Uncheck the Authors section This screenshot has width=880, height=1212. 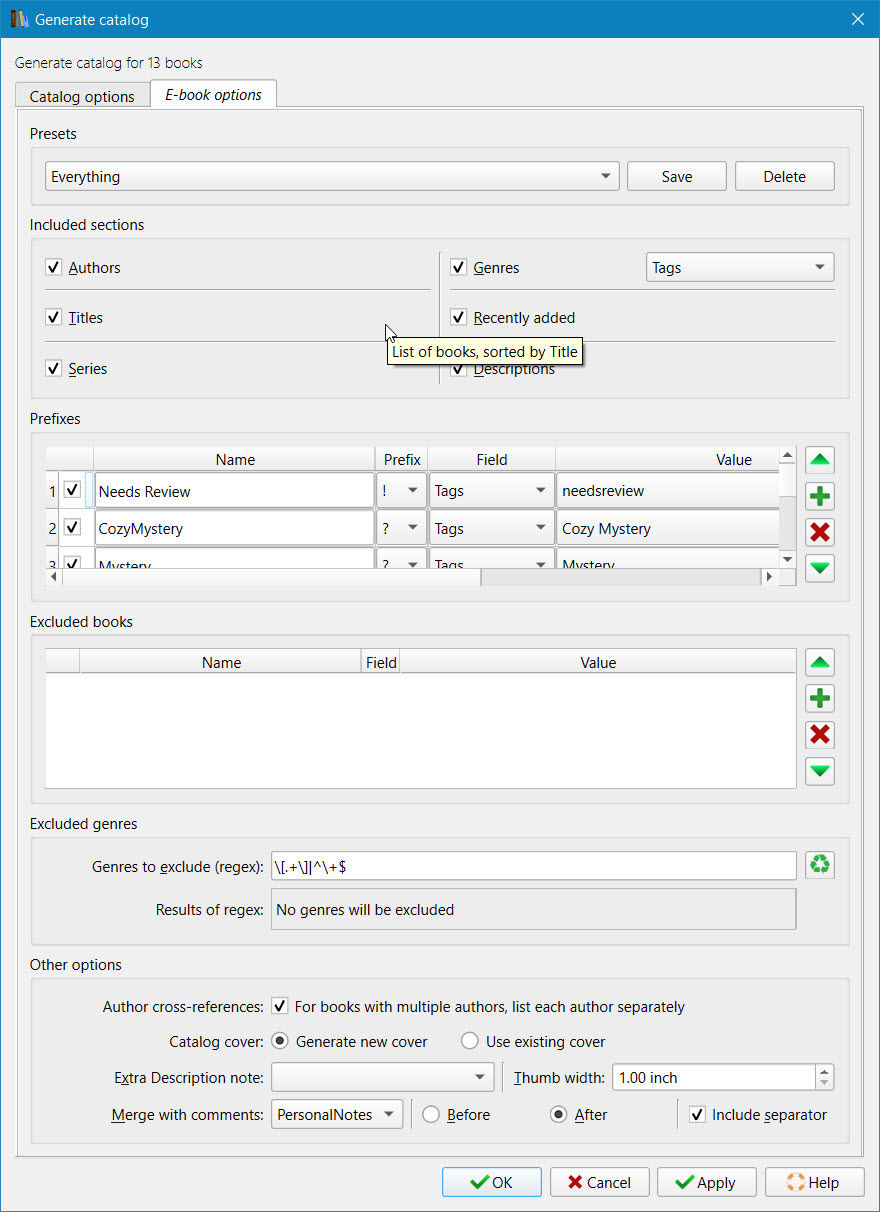[54, 268]
